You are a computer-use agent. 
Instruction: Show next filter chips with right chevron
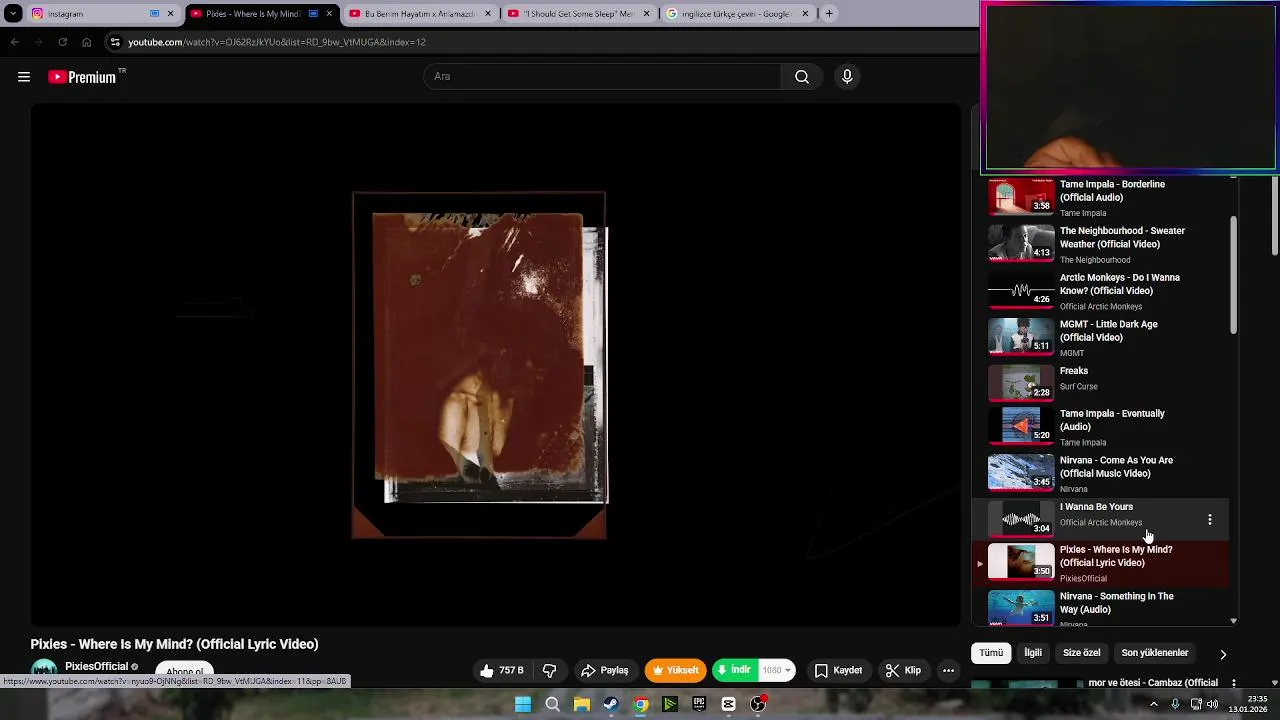tap(1222, 654)
